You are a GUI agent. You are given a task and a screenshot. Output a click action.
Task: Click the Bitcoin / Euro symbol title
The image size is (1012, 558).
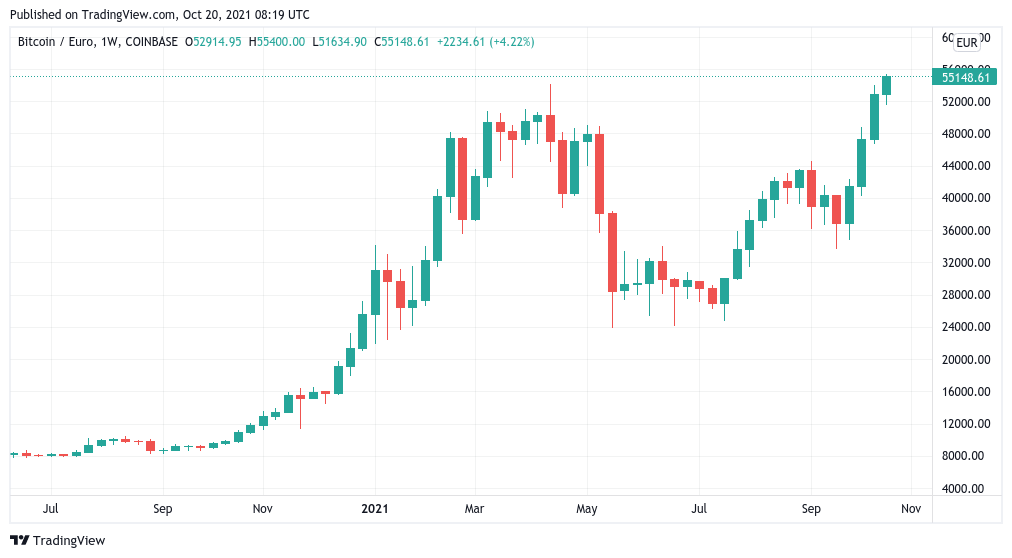(x=56, y=42)
